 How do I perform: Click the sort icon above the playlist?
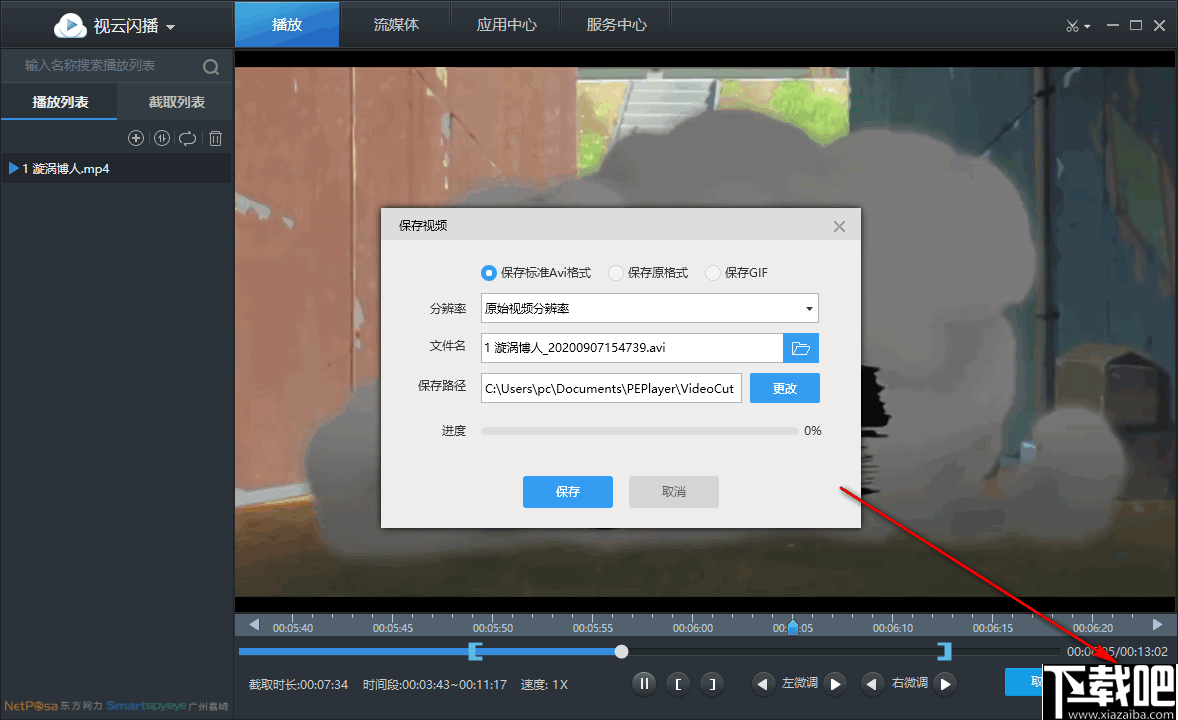(162, 138)
